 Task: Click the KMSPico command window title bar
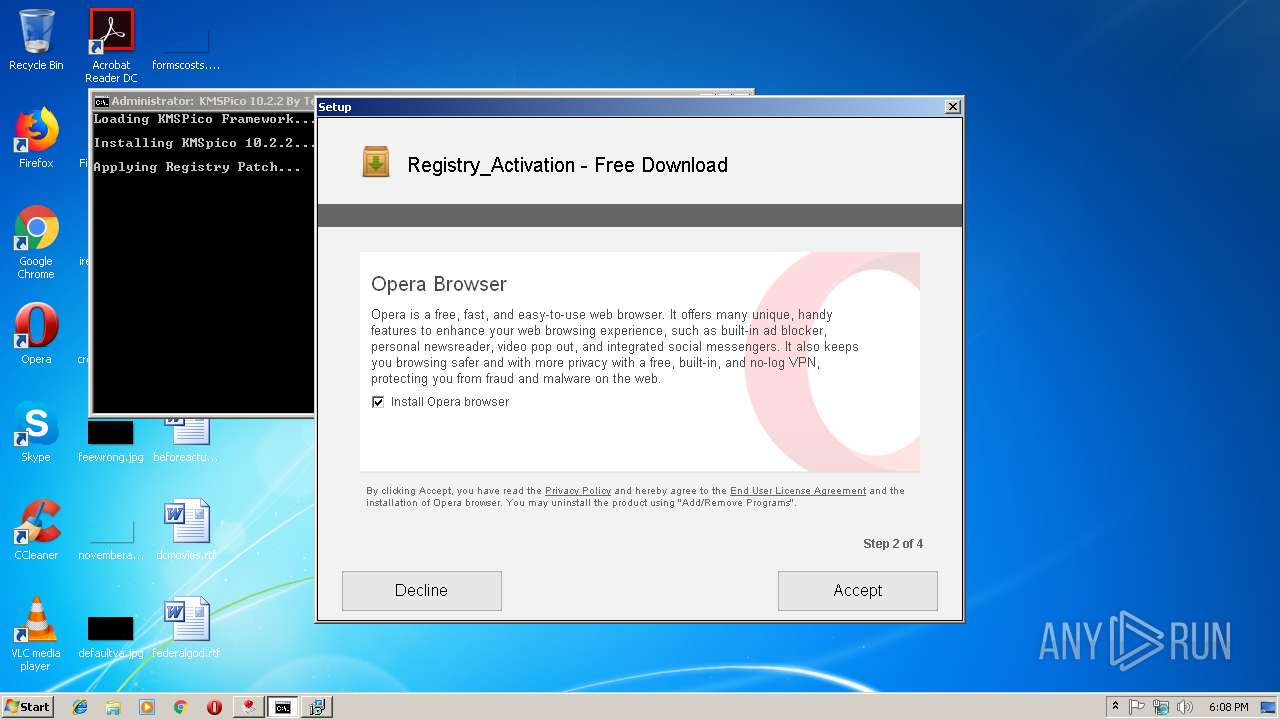pyautogui.click(x=204, y=101)
